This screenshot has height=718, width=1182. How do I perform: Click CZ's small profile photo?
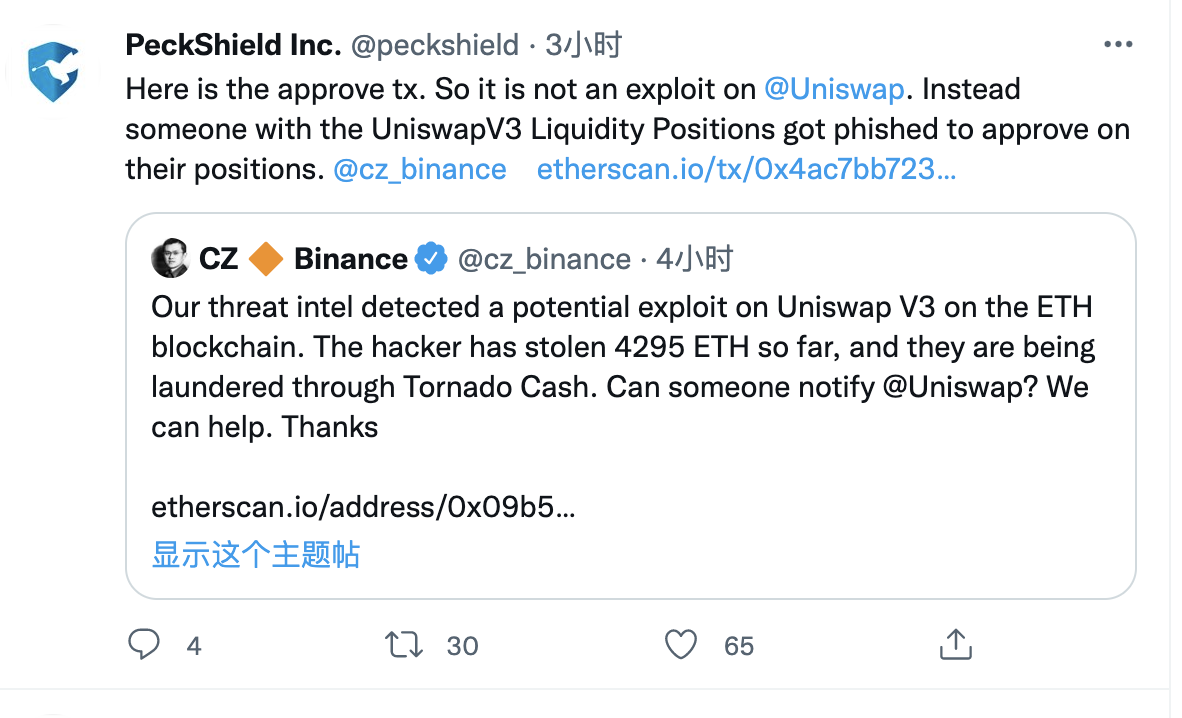(170, 259)
